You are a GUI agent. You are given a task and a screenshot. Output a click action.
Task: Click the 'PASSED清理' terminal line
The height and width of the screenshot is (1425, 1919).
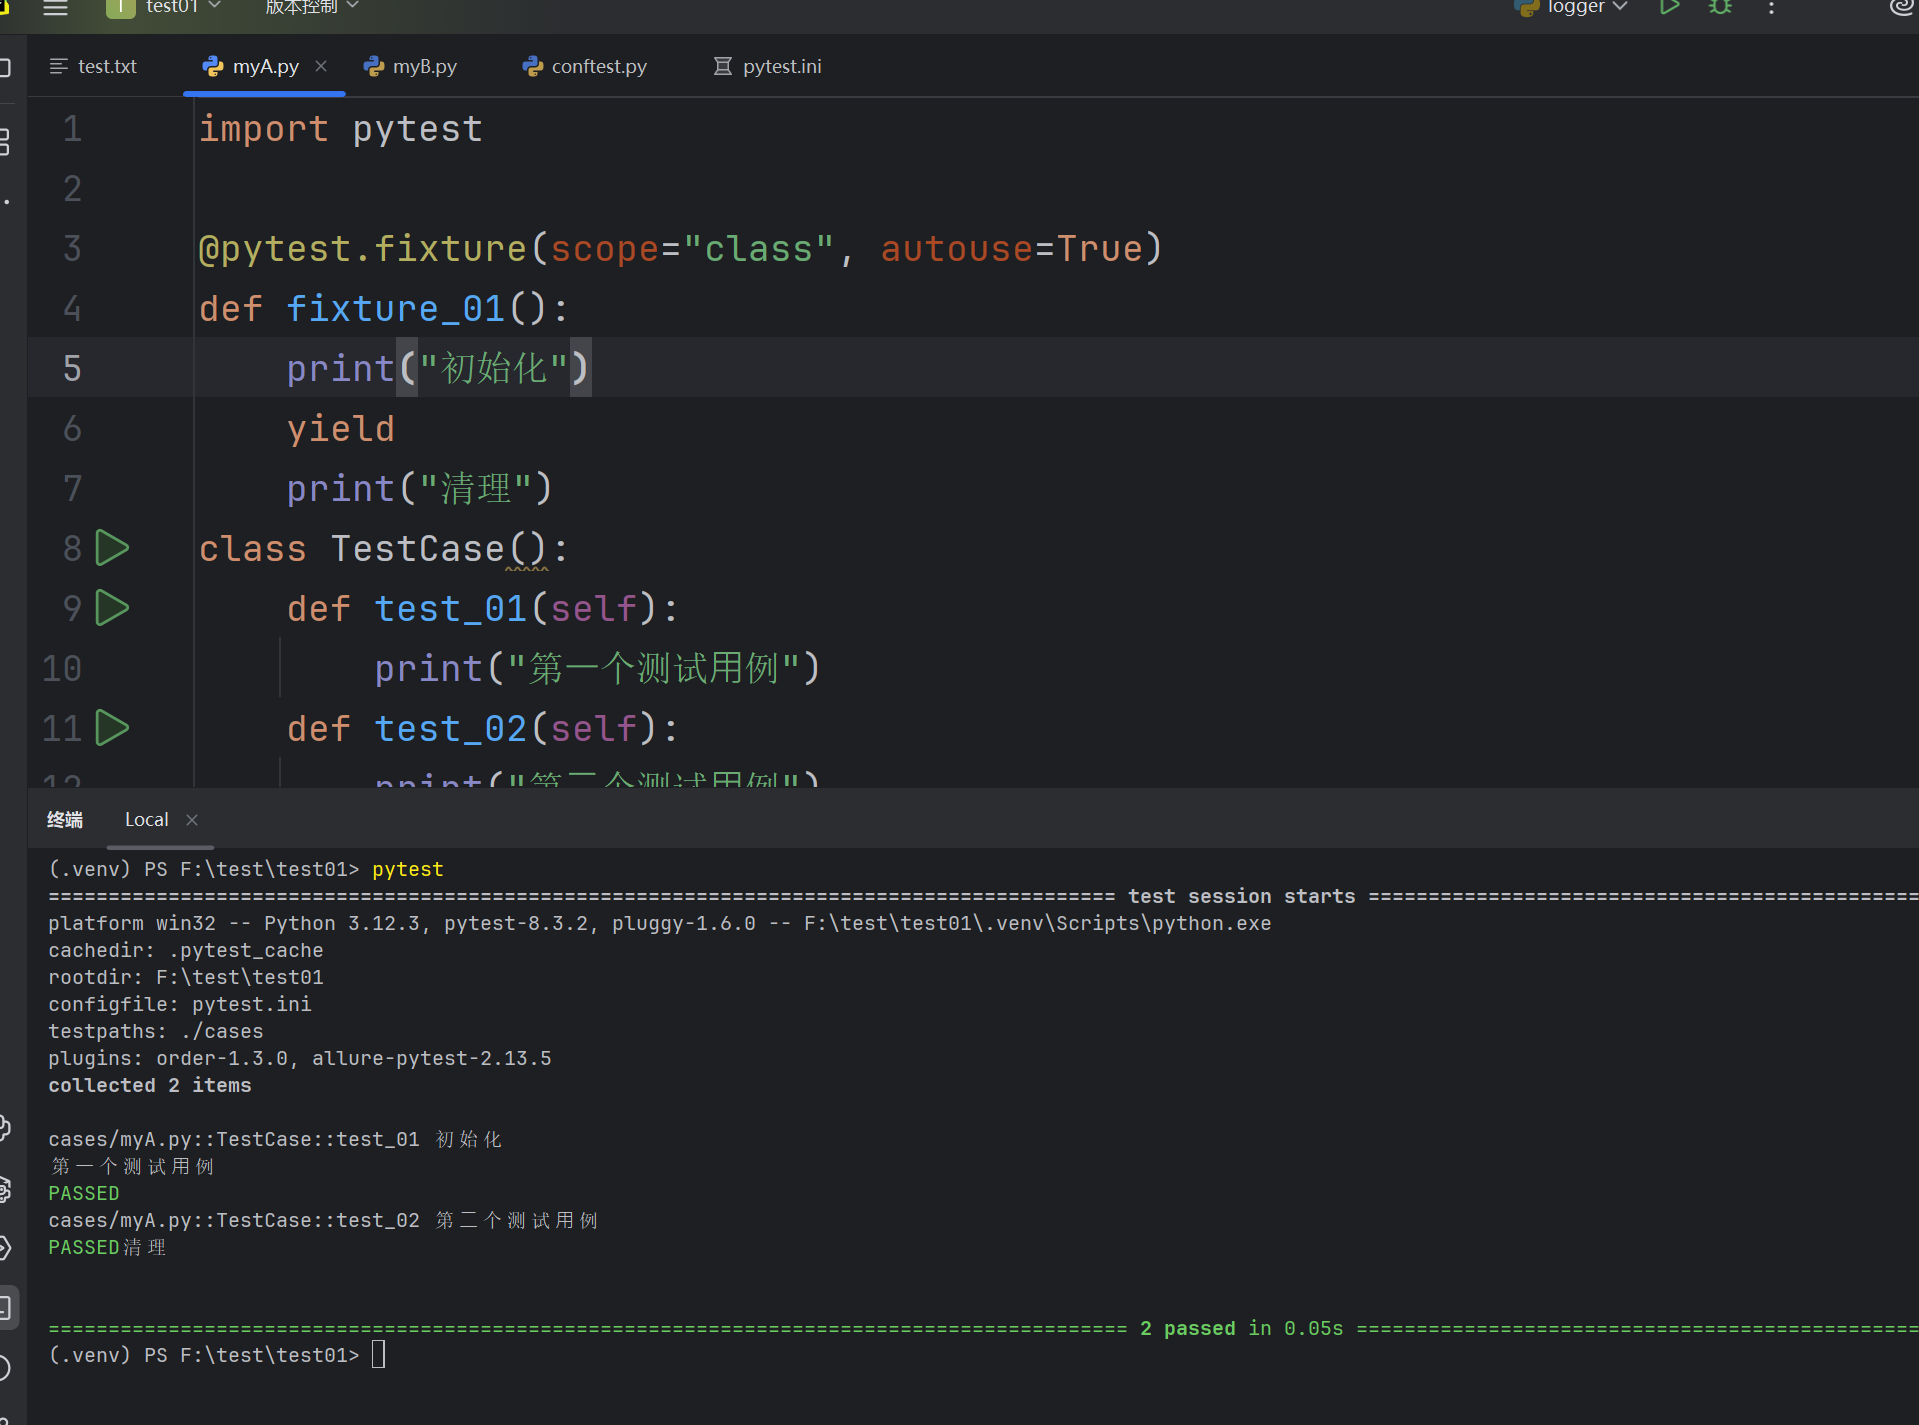107,1247
